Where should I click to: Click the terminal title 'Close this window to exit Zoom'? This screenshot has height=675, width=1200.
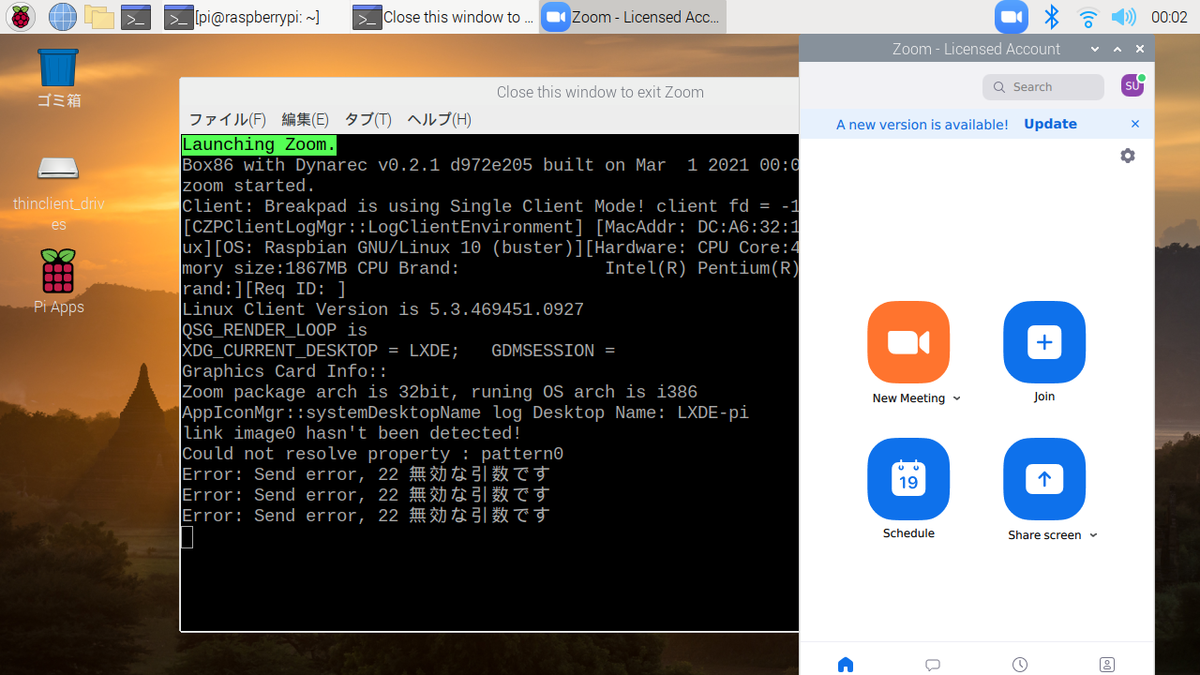[x=600, y=92]
